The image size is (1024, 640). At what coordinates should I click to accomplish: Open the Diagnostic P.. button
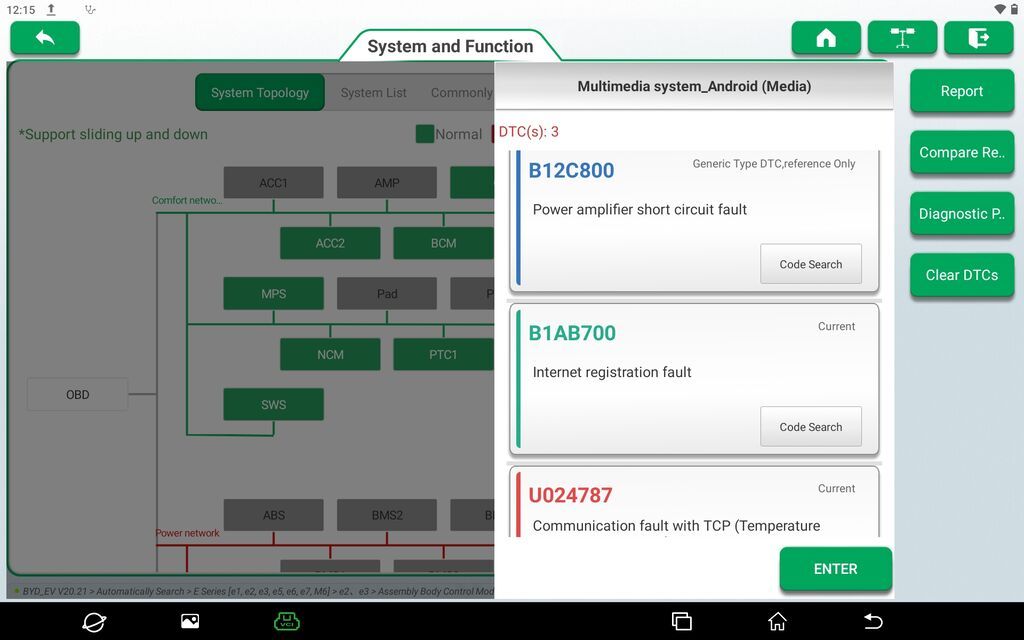coord(962,214)
